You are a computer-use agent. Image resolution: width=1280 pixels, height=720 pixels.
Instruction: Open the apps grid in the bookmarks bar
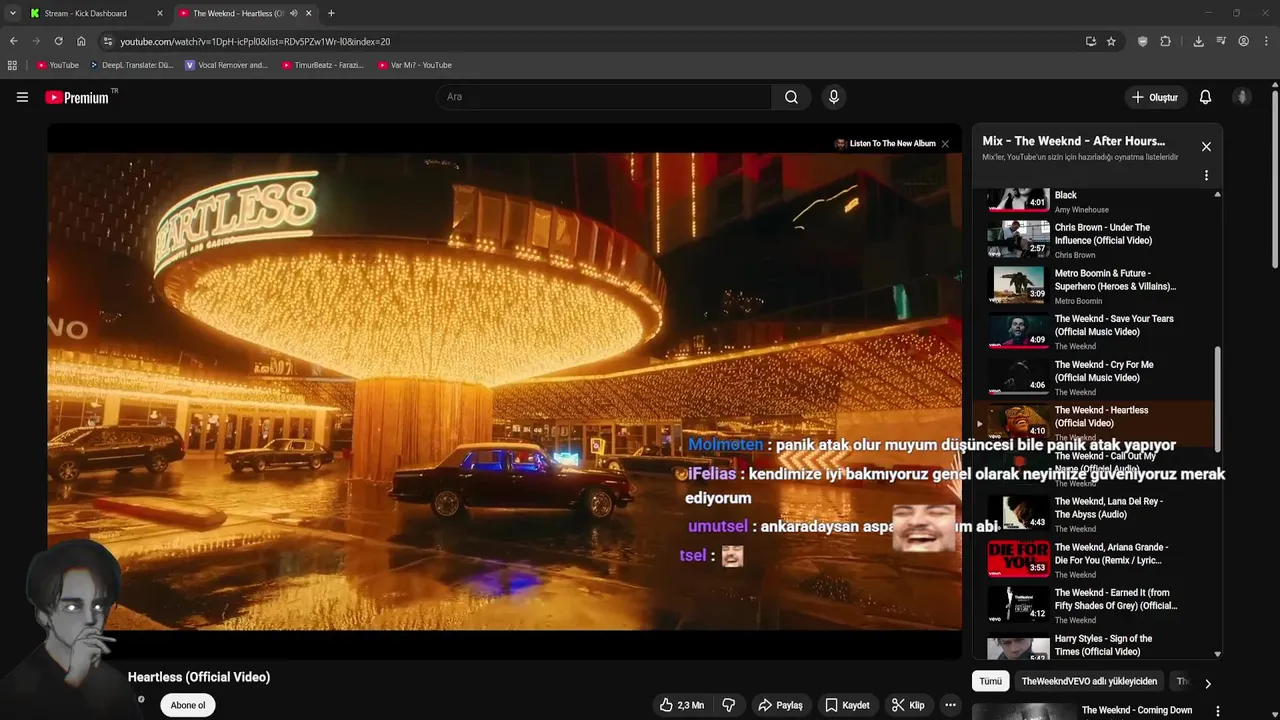pyautogui.click(x=12, y=65)
